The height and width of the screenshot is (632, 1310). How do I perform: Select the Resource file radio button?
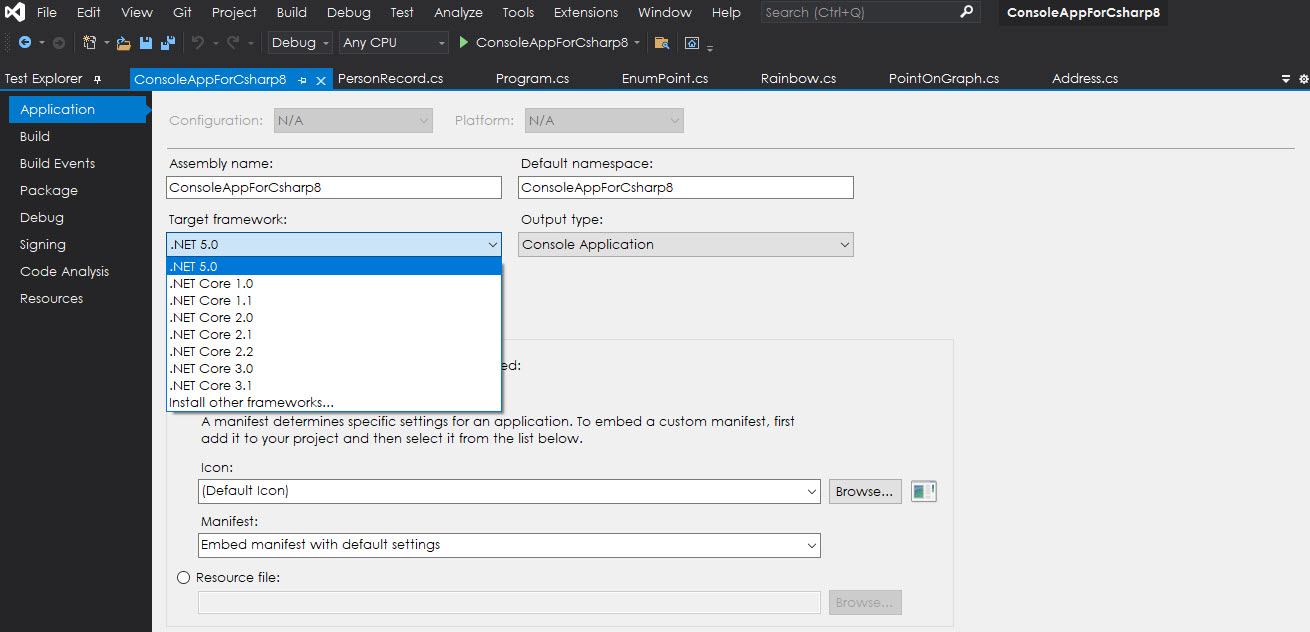pyautogui.click(x=183, y=577)
